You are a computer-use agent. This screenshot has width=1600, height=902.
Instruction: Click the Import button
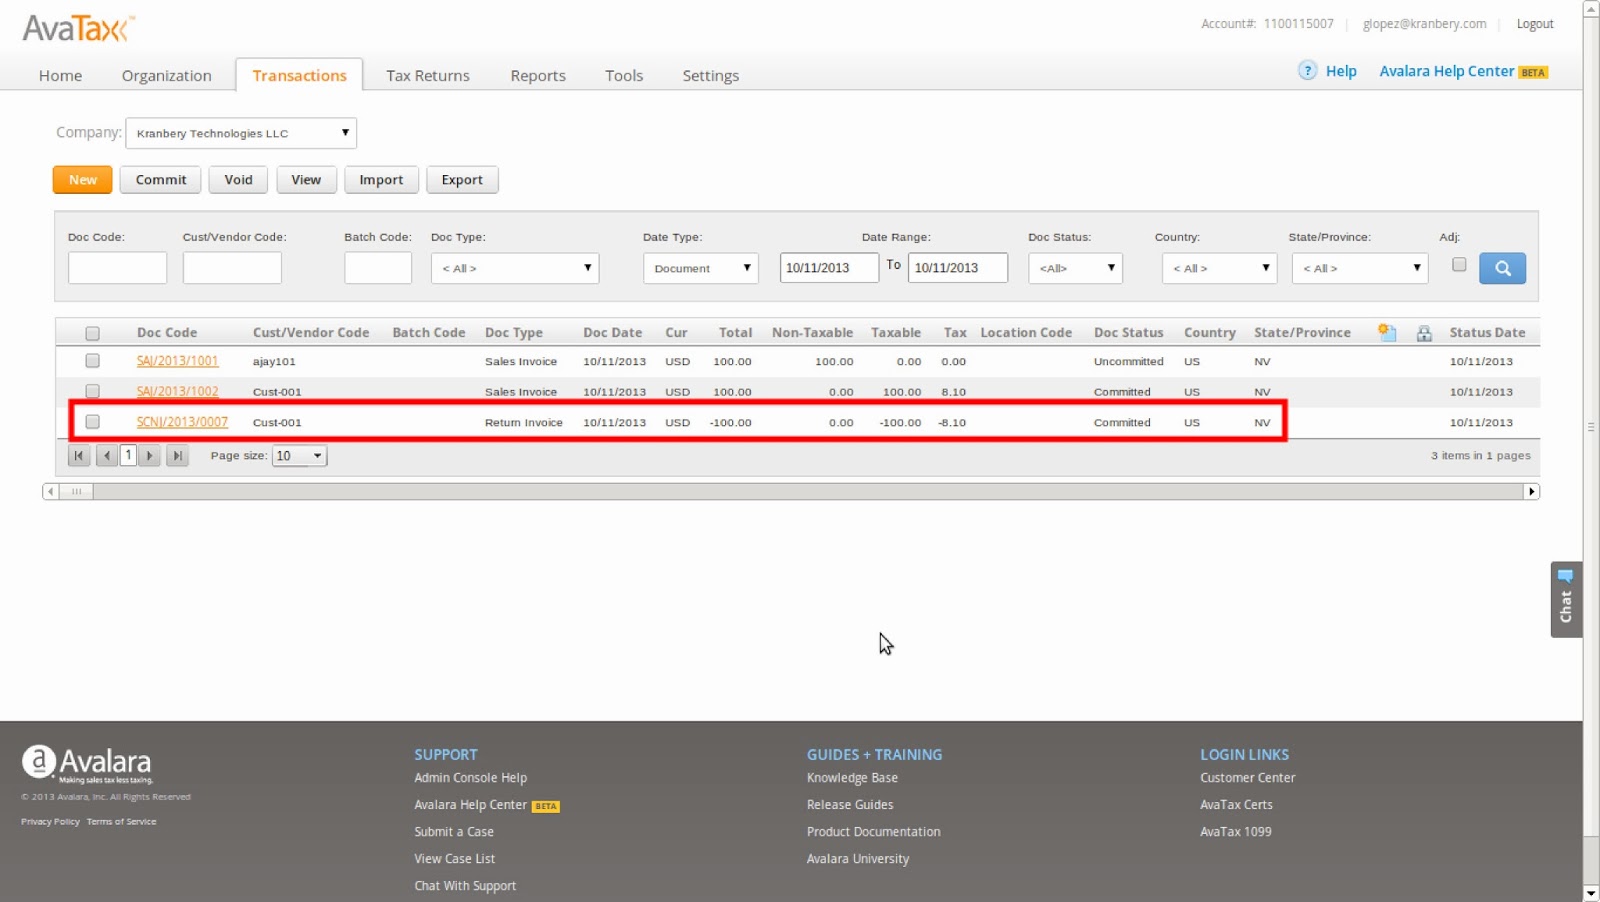tap(381, 180)
